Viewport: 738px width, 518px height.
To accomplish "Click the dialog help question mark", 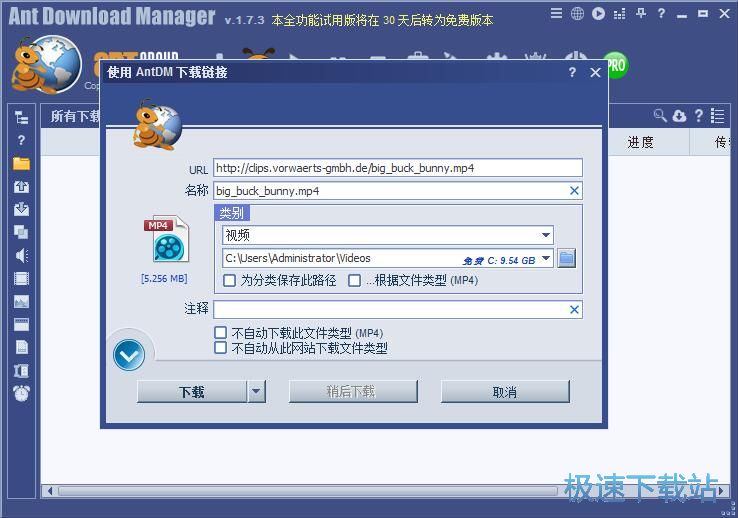I will pyautogui.click(x=572, y=72).
